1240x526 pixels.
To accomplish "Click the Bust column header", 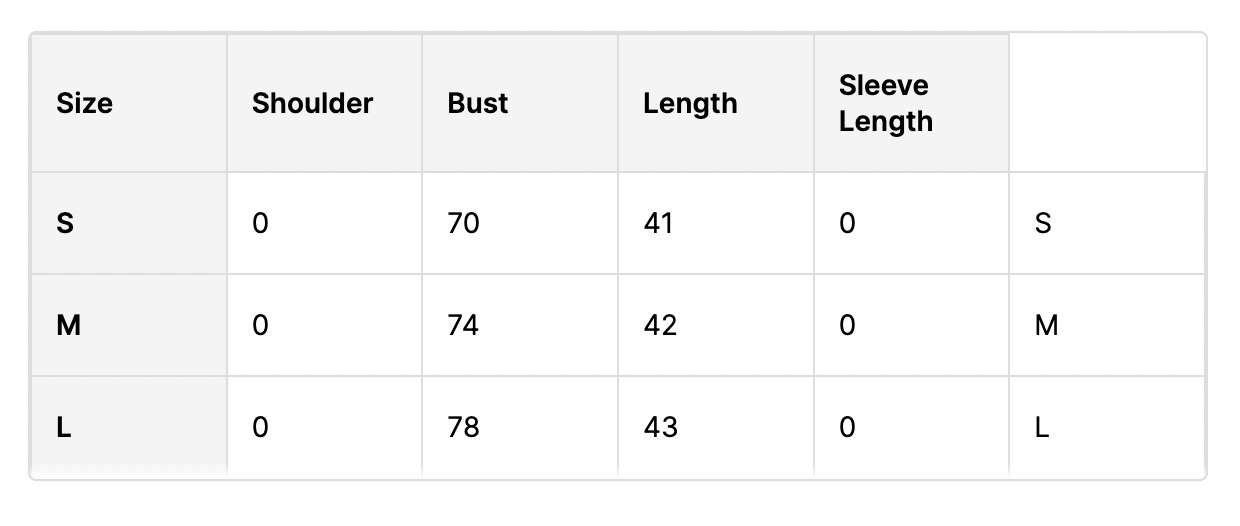I will tap(478, 103).
